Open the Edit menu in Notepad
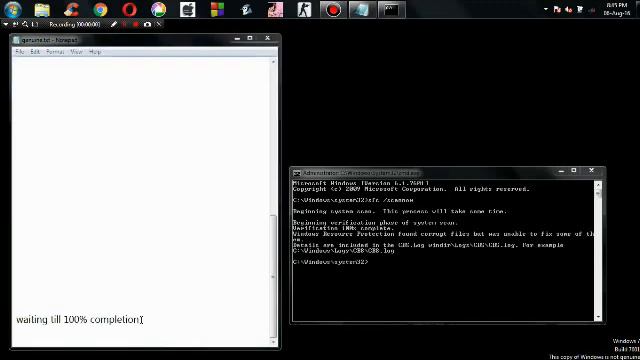 tap(35, 52)
